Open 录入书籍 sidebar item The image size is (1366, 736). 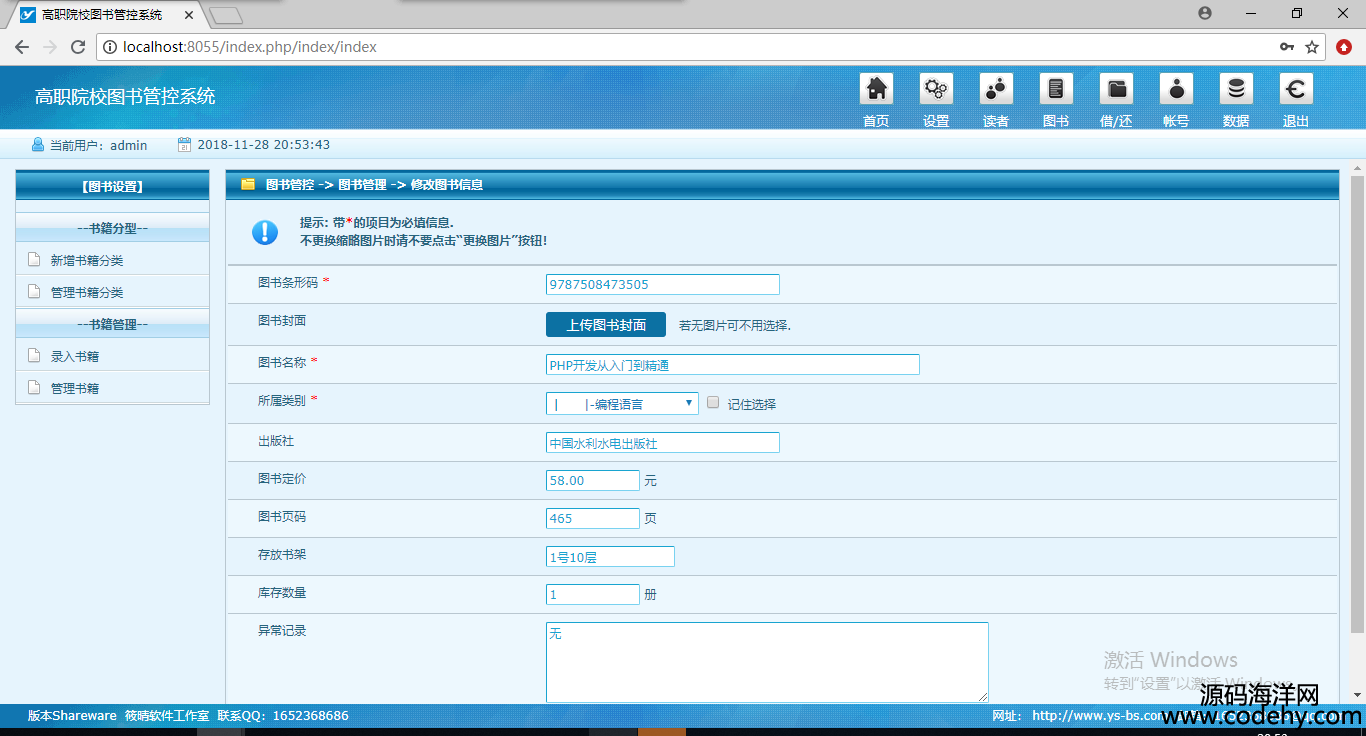point(75,357)
